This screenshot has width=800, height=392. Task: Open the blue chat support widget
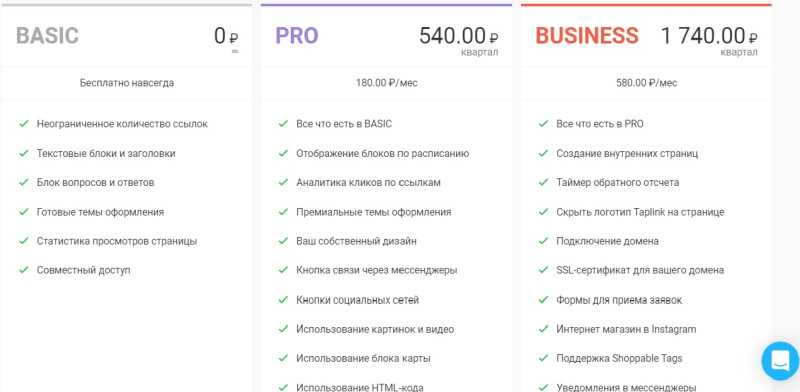[x=780, y=361]
